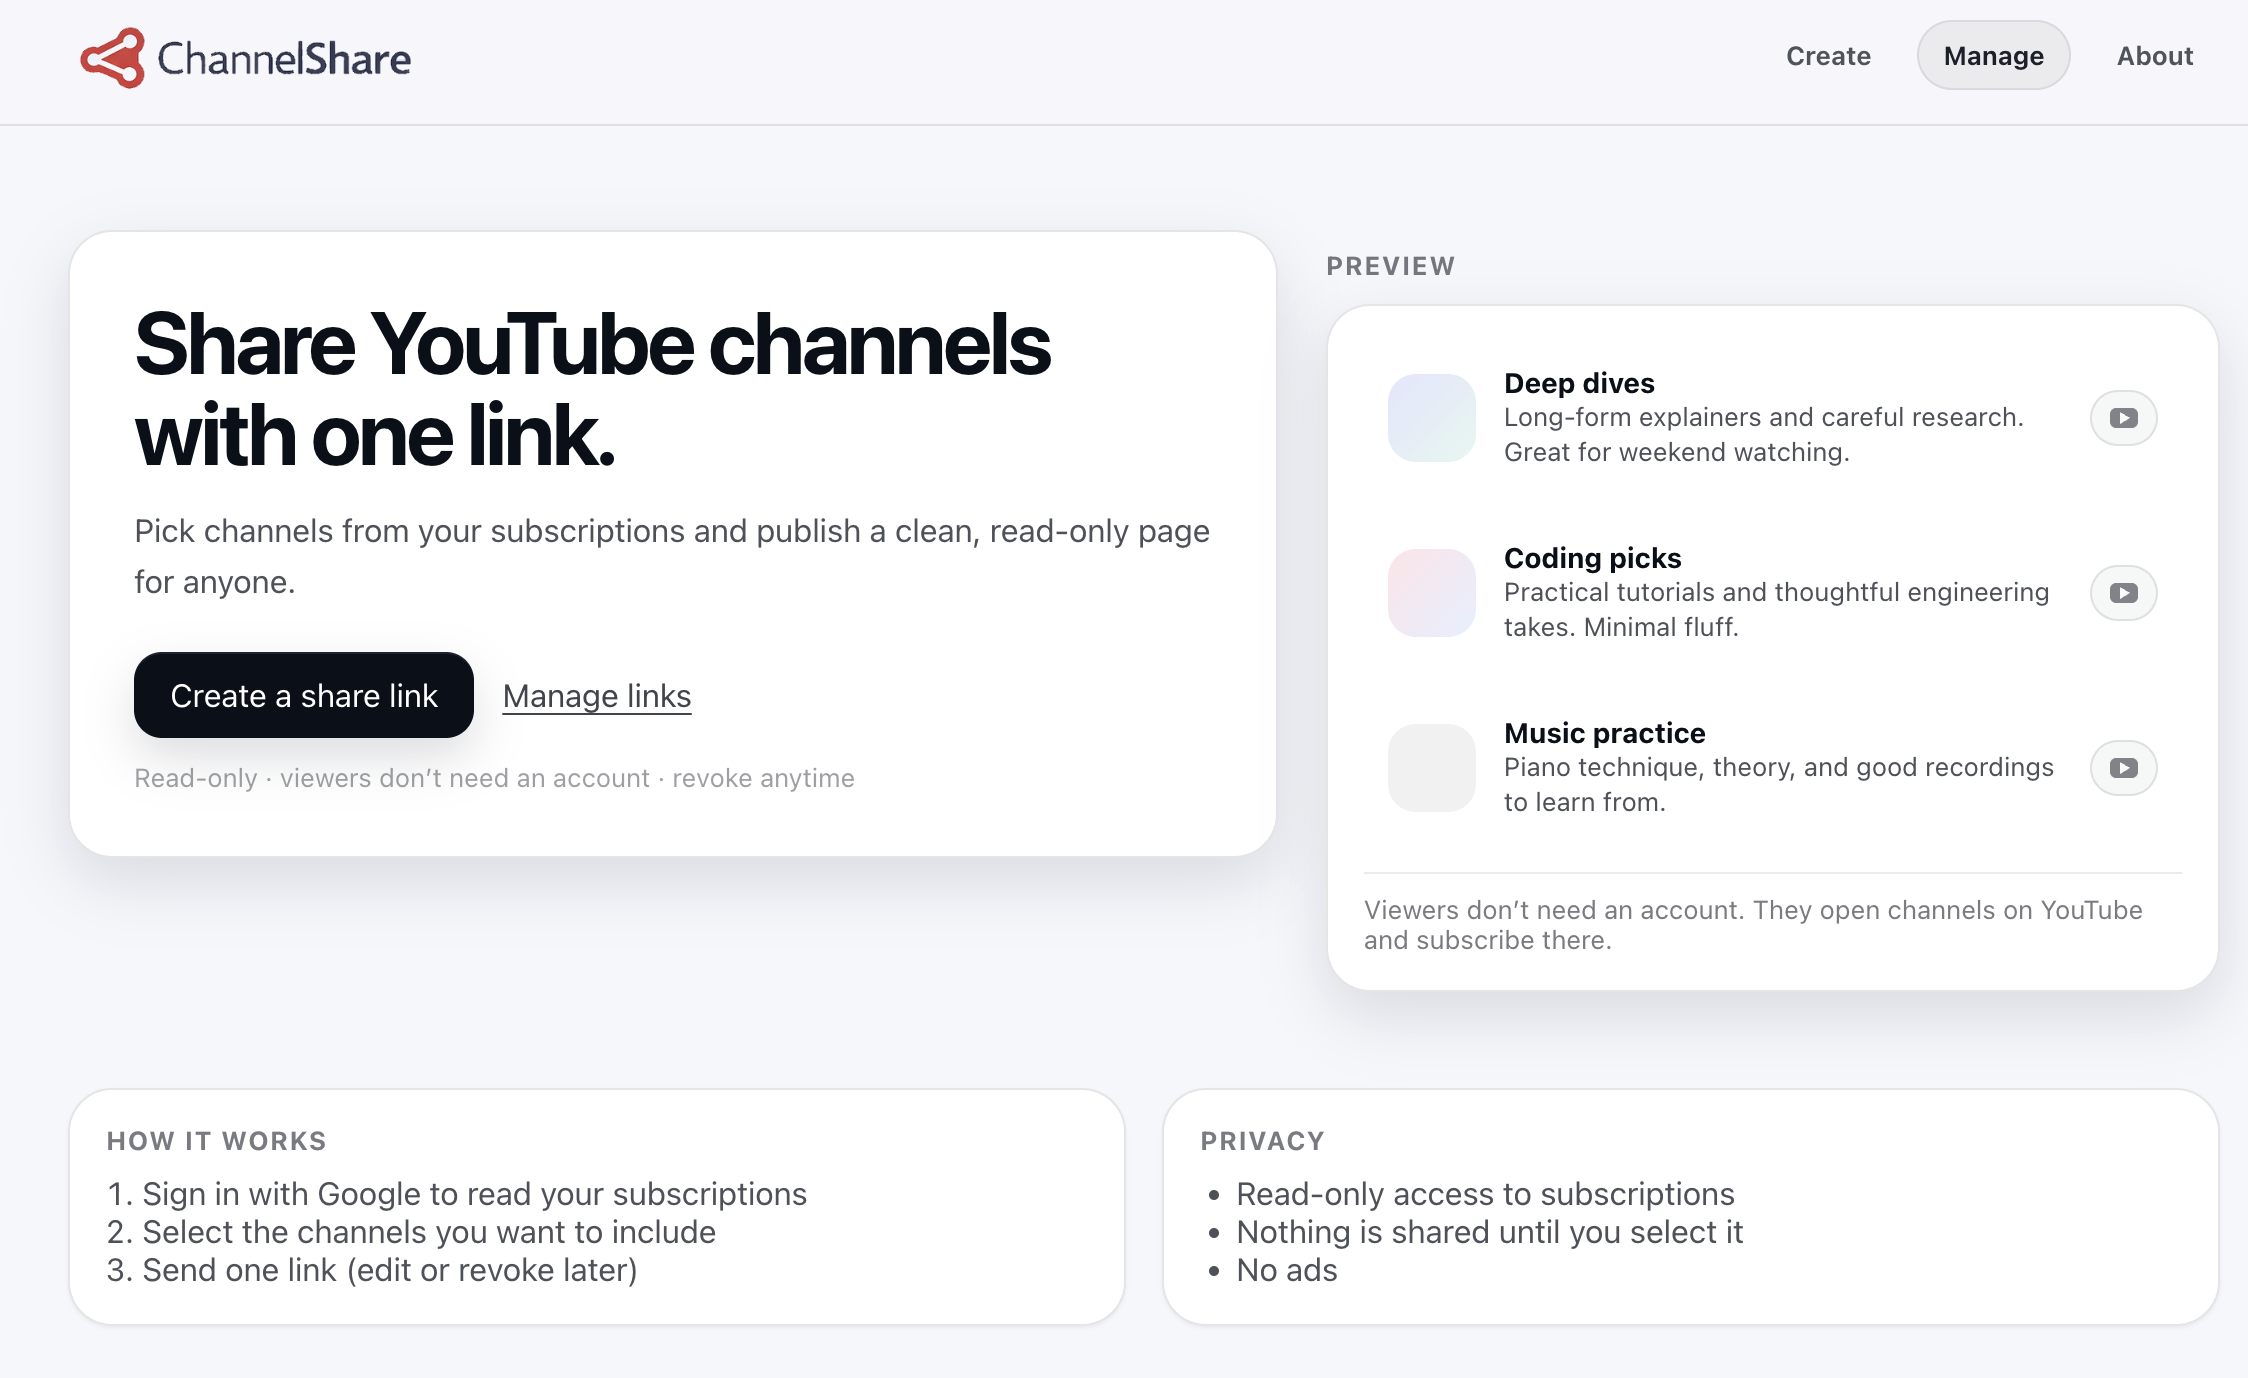2248x1378 pixels.
Task: Select the Coding picks channel title
Action: [1592, 558]
